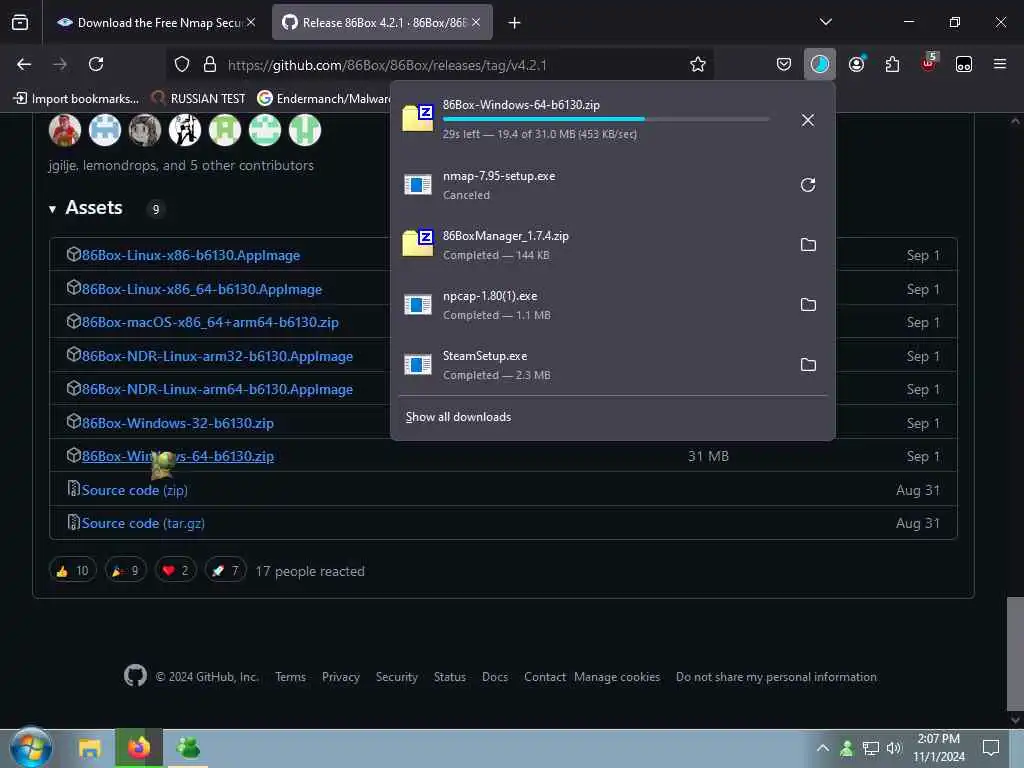
Task: Retry the nmap-7.95-setup.exe download
Action: (808, 185)
